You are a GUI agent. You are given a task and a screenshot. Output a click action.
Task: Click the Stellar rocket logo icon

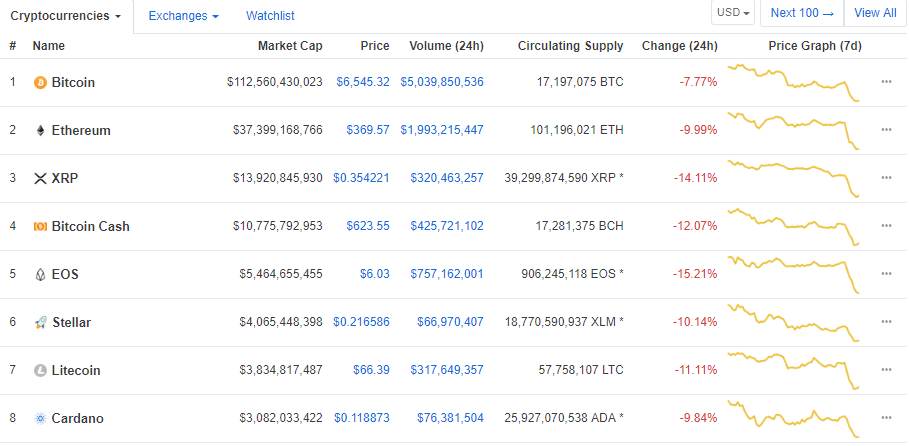(x=40, y=322)
